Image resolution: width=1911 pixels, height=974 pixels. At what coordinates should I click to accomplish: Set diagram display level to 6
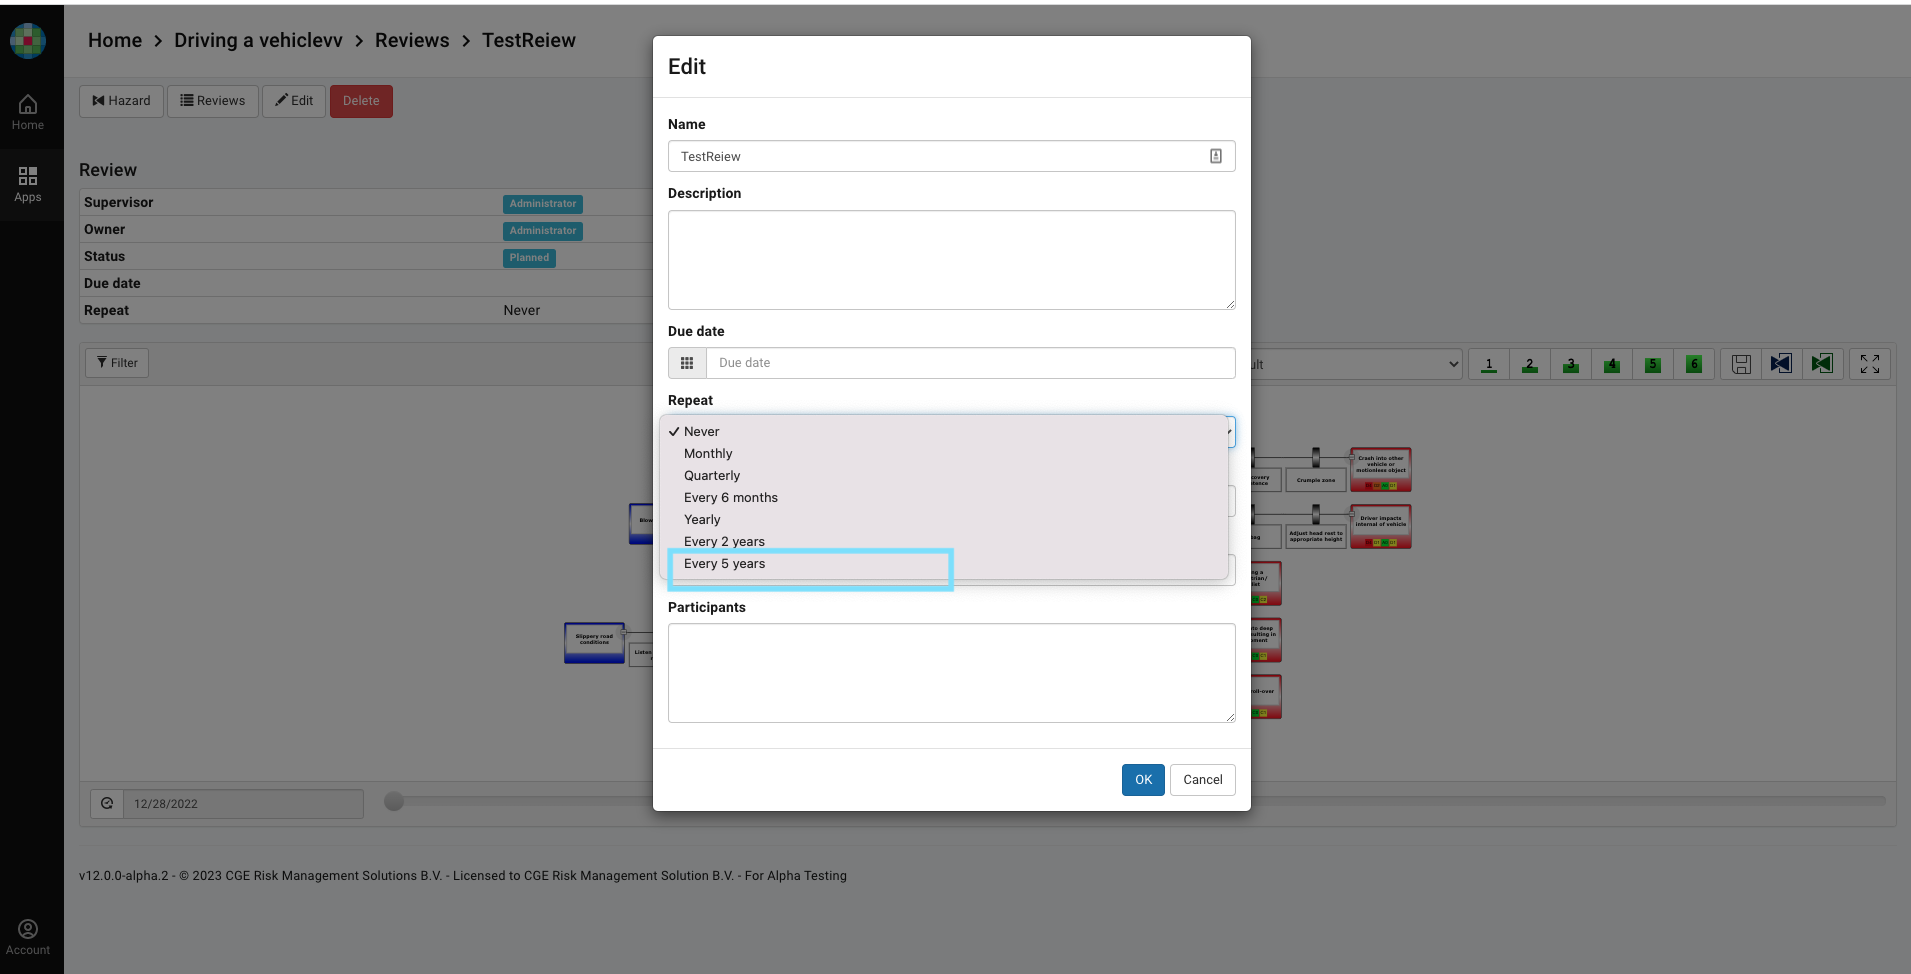pyautogui.click(x=1694, y=364)
